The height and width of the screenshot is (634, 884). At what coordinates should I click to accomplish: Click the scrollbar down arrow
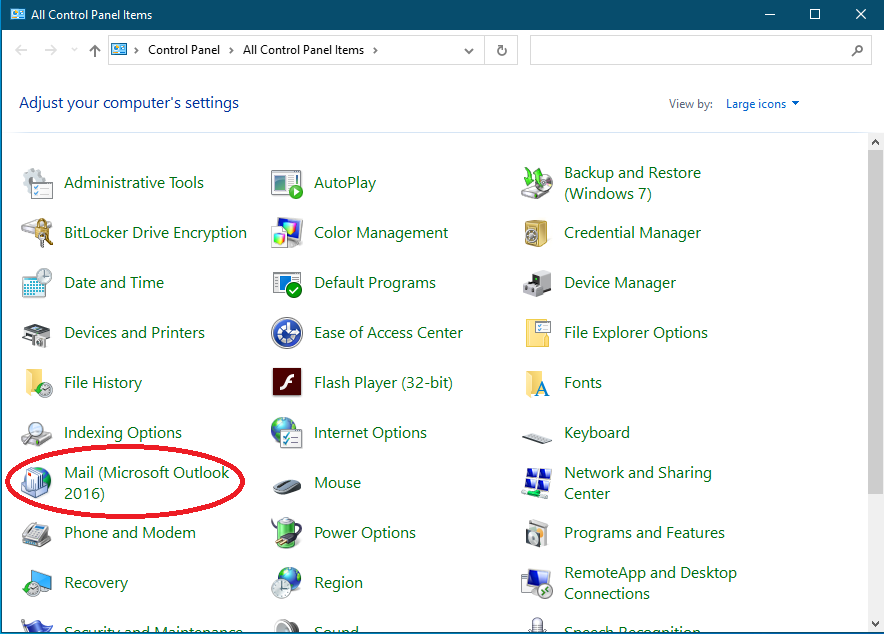coord(875,623)
